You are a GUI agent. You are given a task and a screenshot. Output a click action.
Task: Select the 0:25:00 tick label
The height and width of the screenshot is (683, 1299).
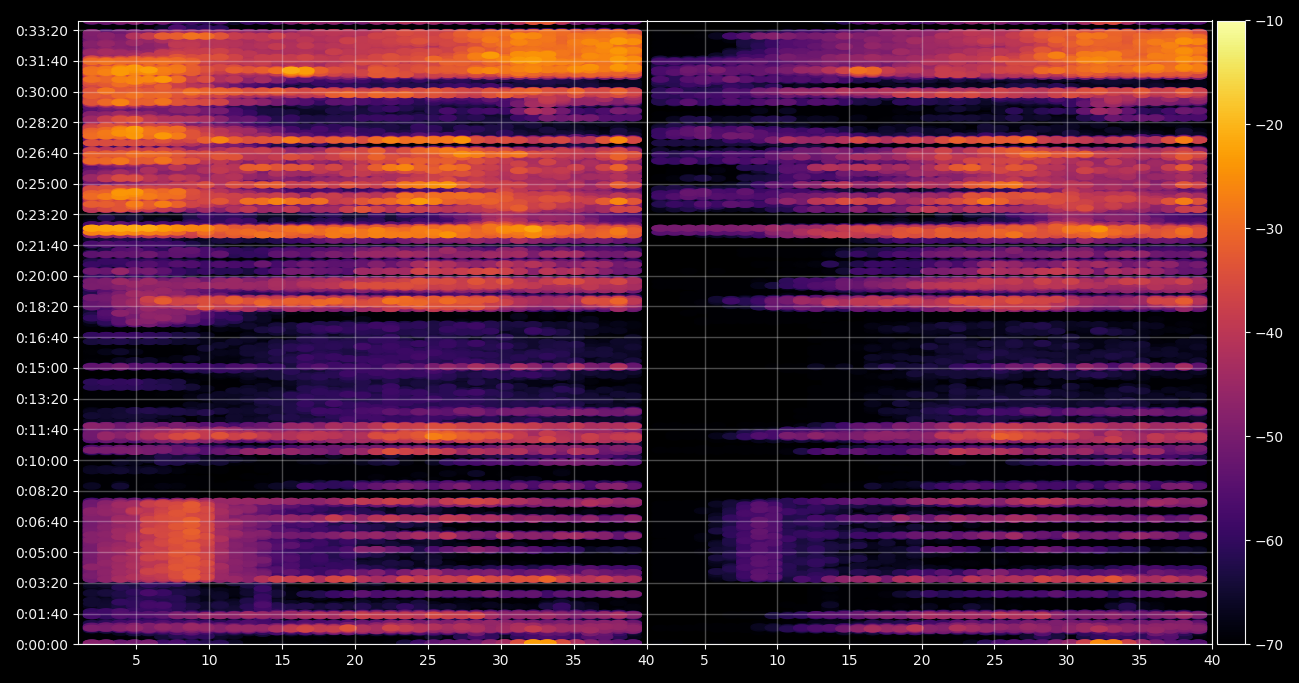[42, 184]
